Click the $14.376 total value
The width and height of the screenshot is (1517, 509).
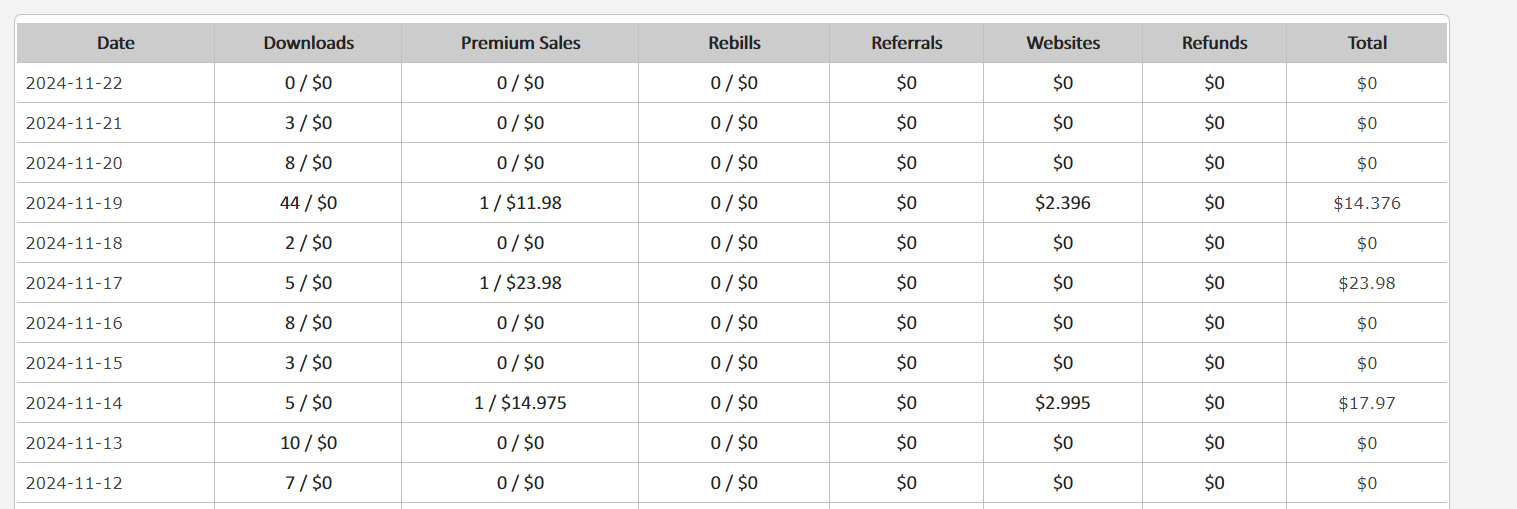coord(1367,203)
